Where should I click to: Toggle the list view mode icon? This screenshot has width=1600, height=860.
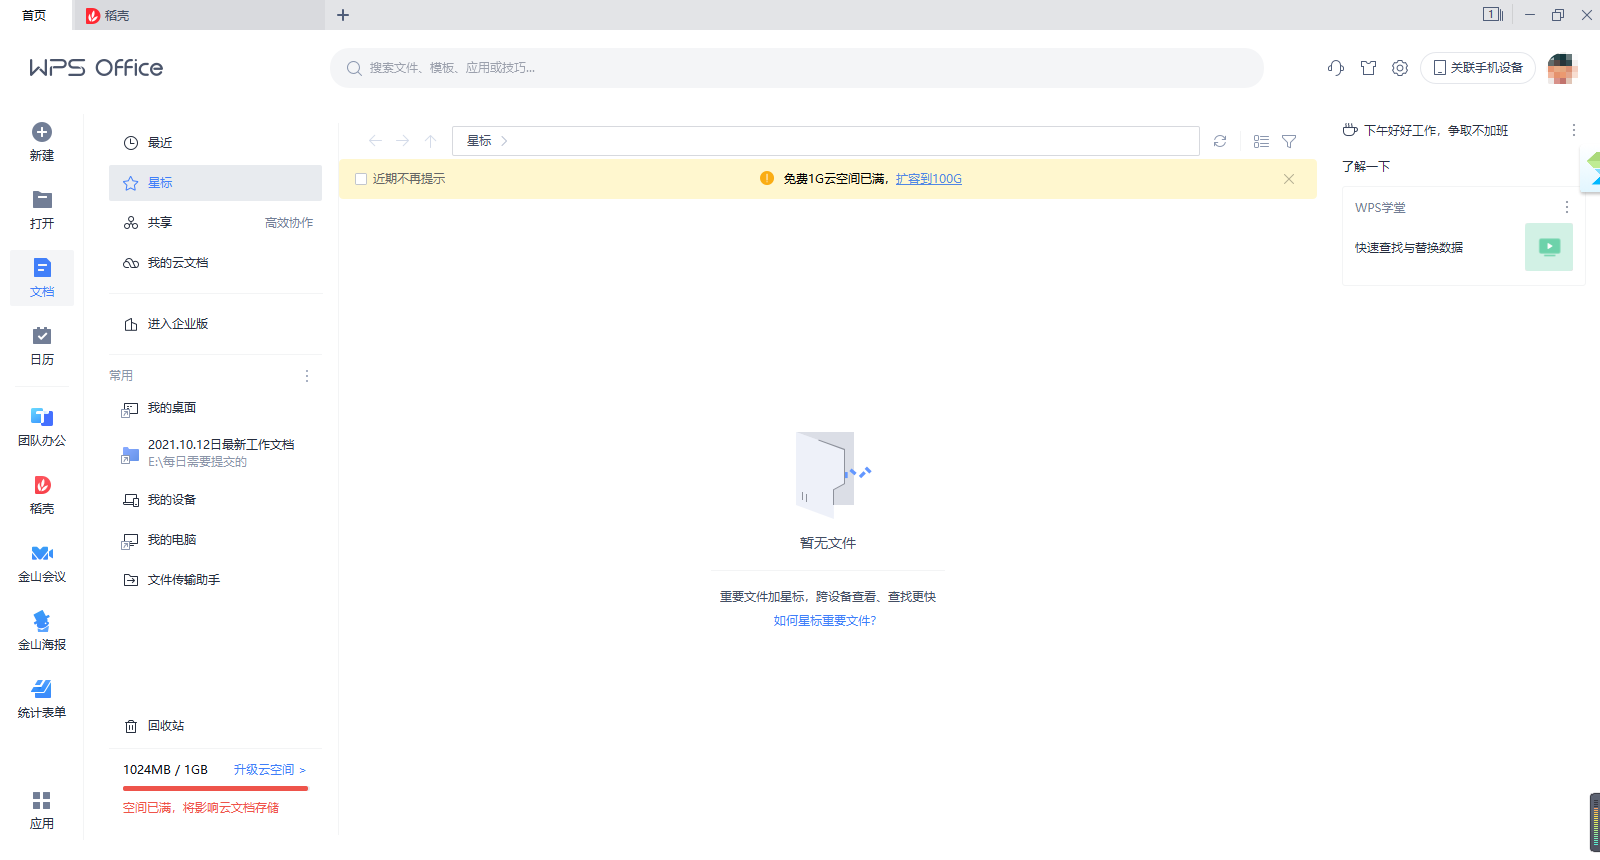pos(1261,142)
